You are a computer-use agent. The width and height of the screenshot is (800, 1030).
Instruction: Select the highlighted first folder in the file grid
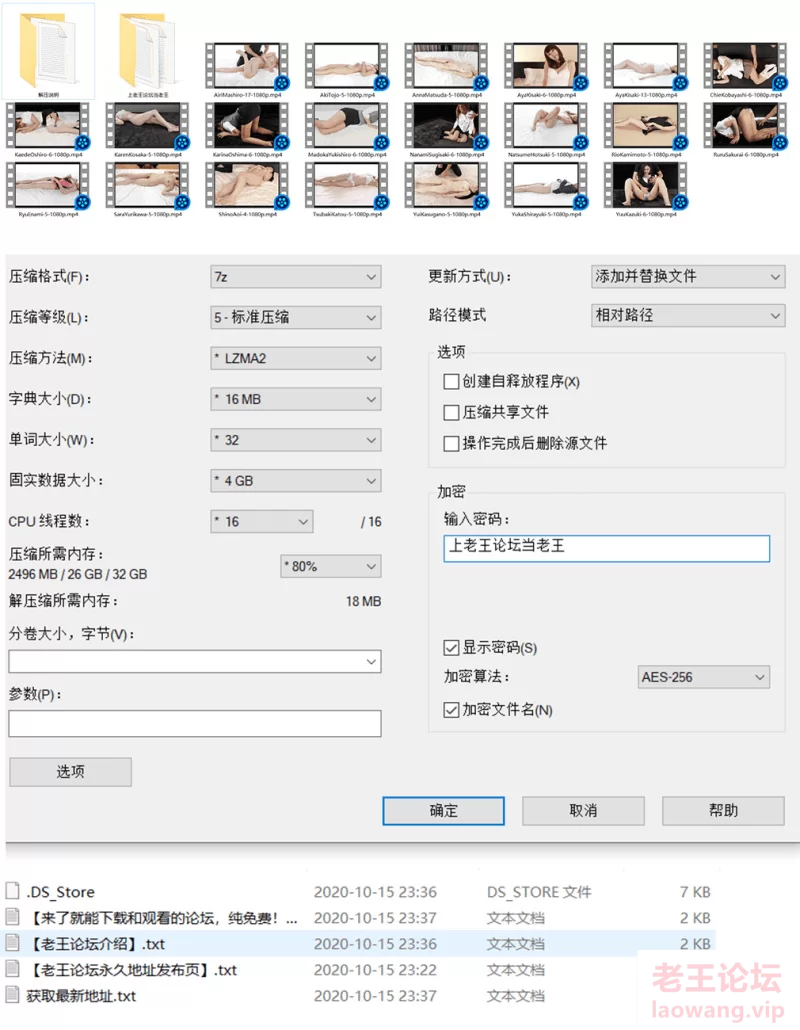pyautogui.click(x=48, y=51)
